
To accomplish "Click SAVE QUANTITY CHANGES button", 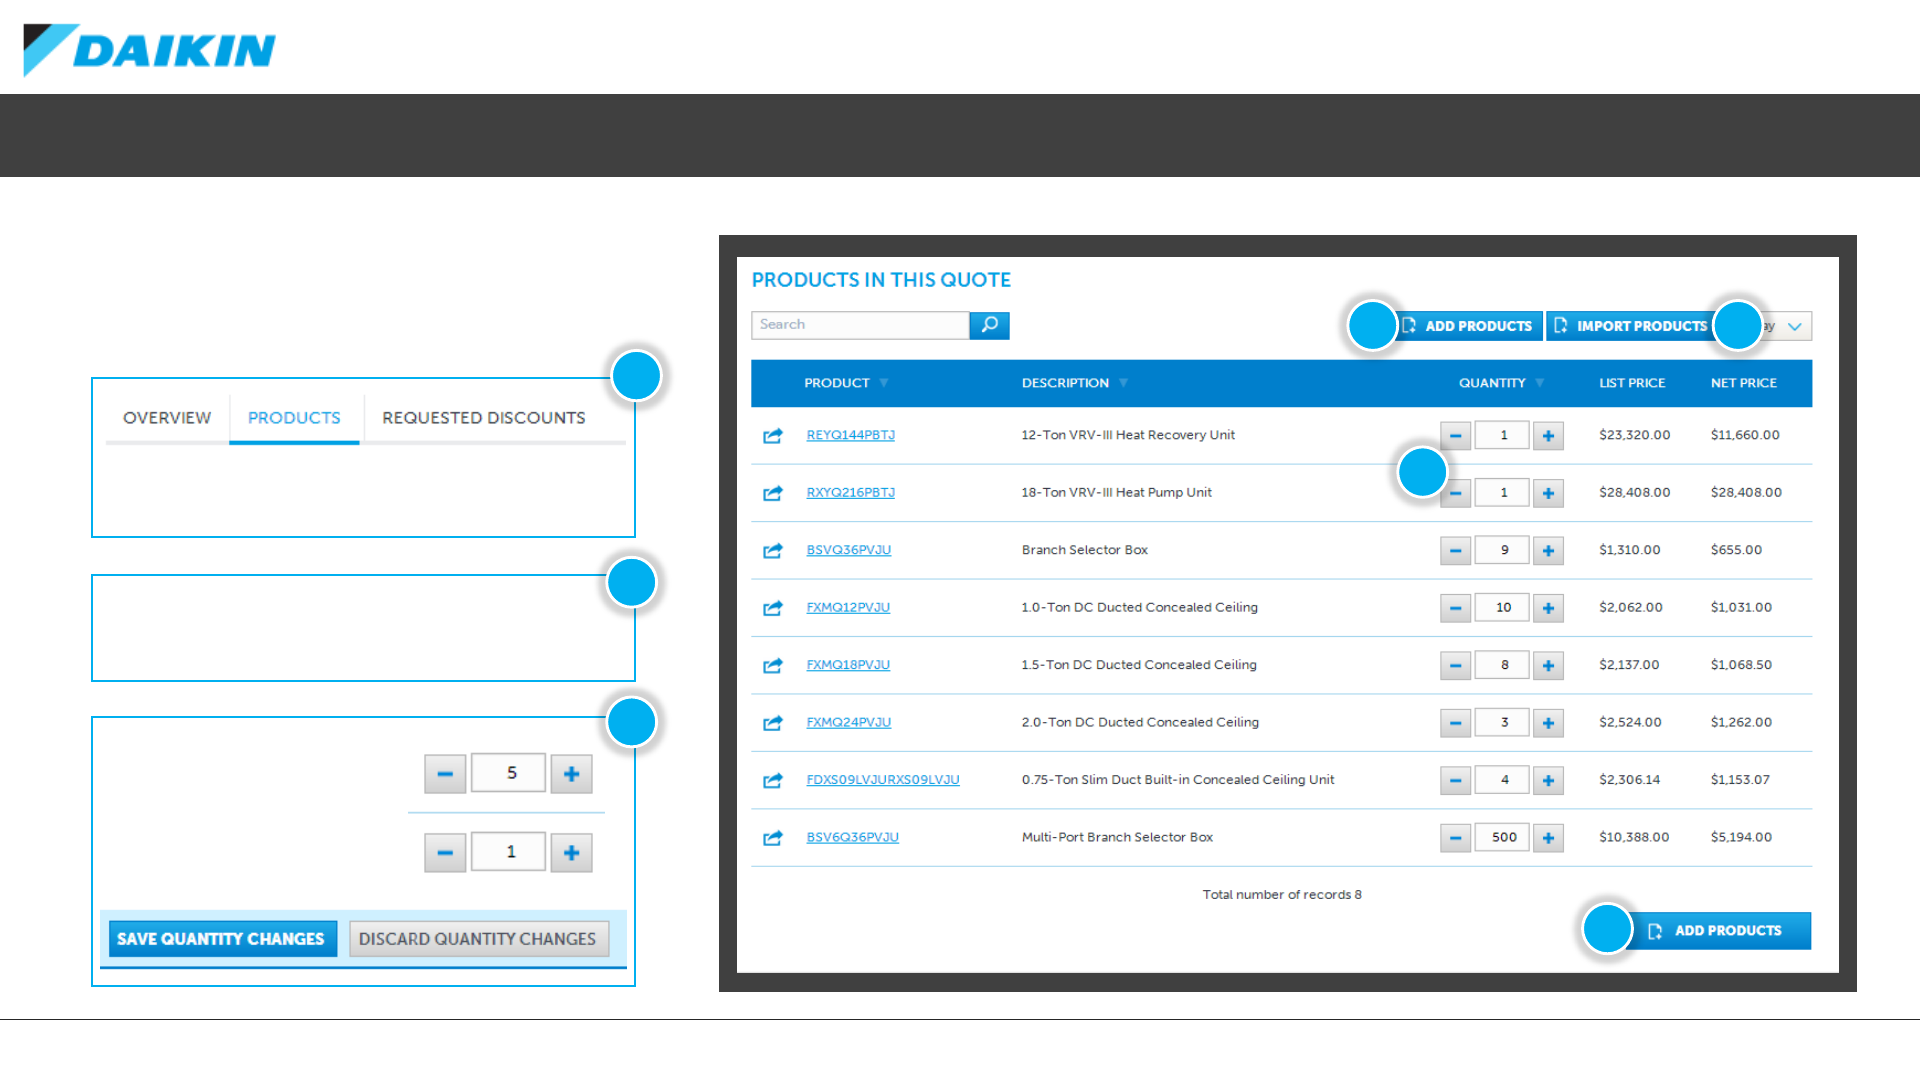I will [221, 939].
